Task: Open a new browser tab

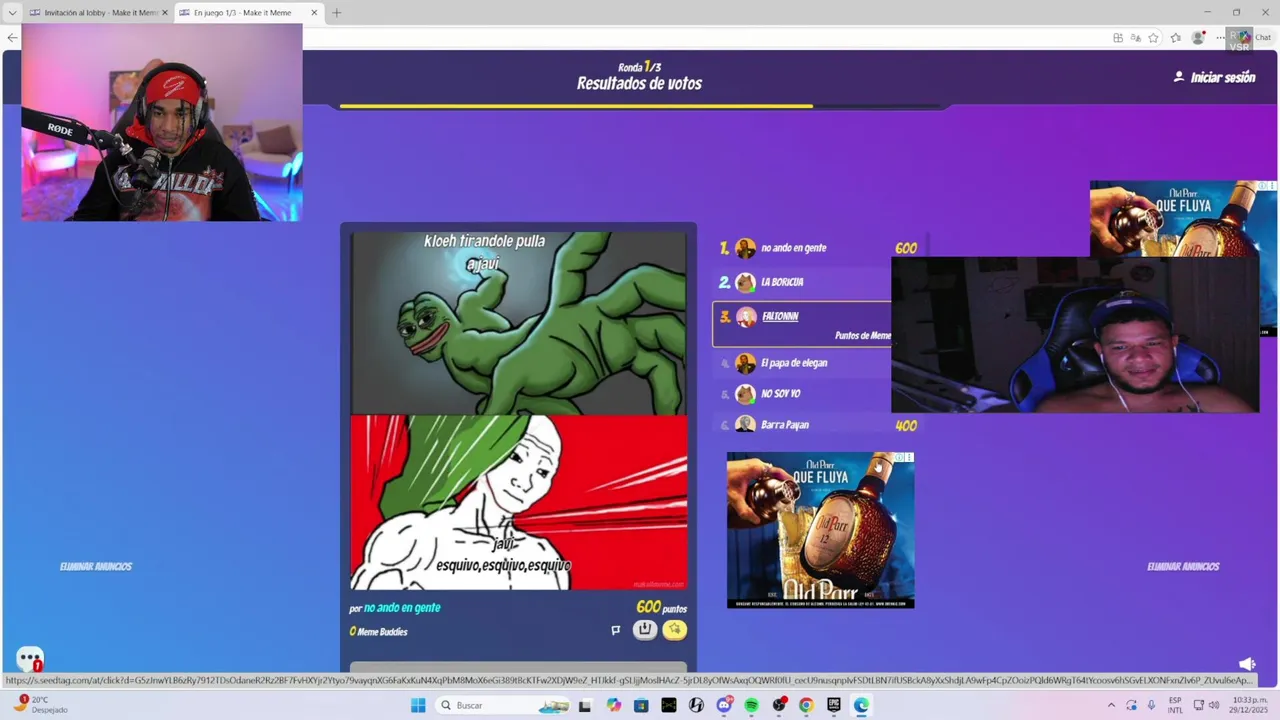Action: point(337,13)
